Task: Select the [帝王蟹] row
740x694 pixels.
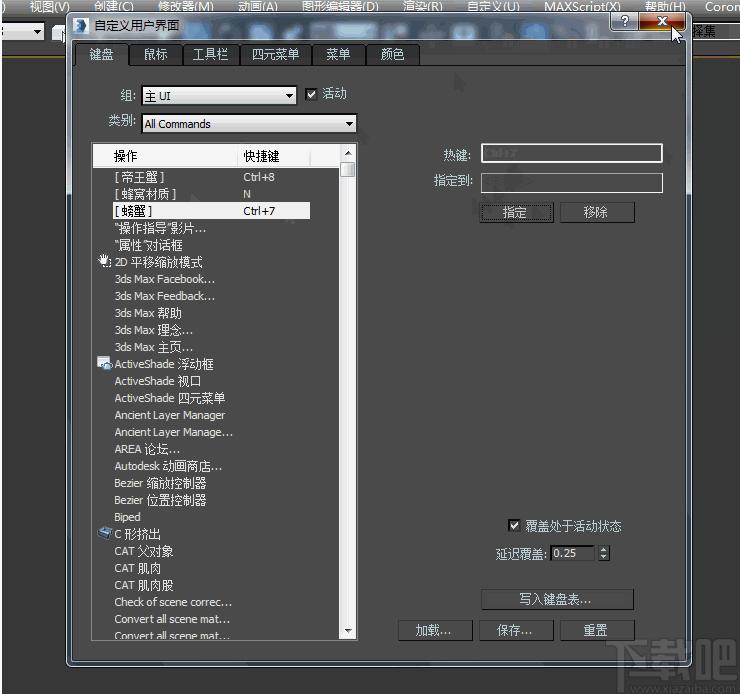Action: (x=211, y=177)
